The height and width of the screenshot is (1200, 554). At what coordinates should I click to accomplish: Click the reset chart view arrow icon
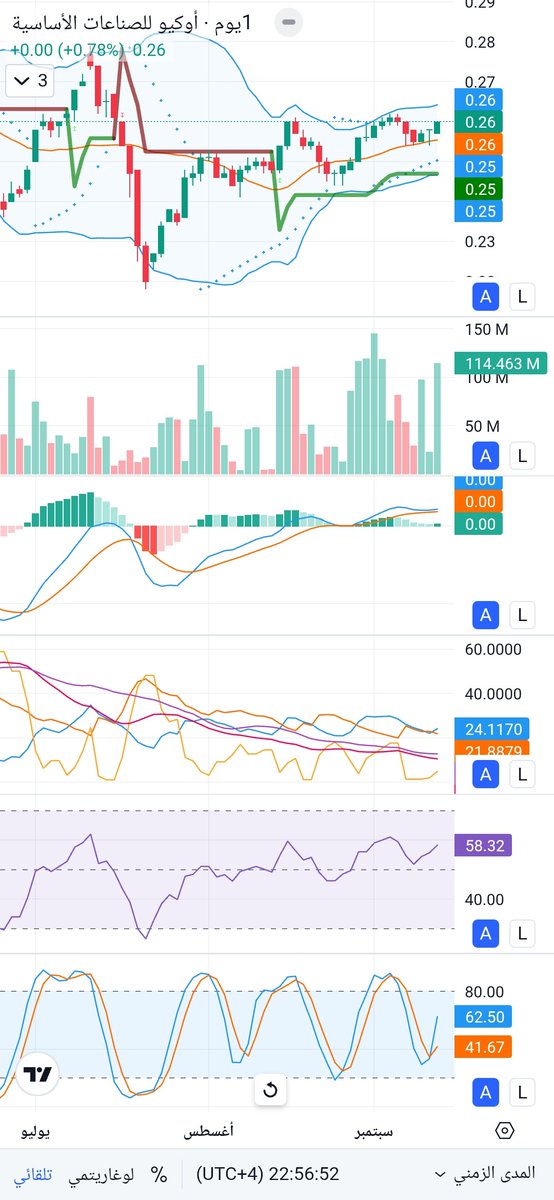(x=270, y=1090)
